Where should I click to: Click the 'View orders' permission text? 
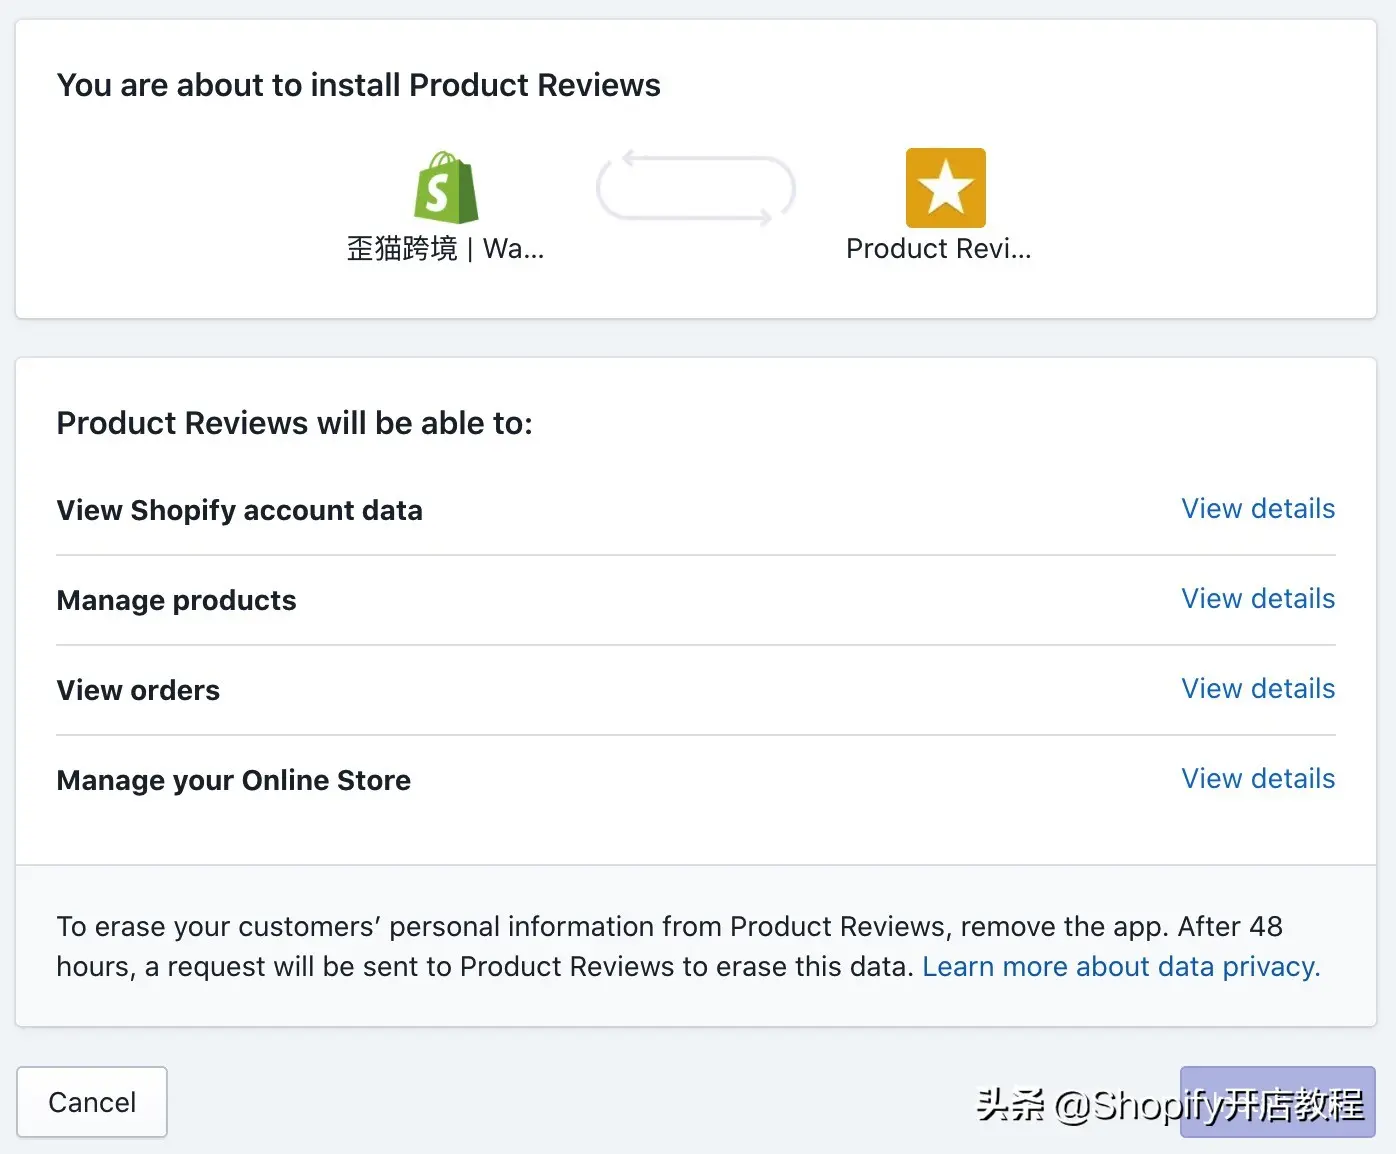coord(138,691)
